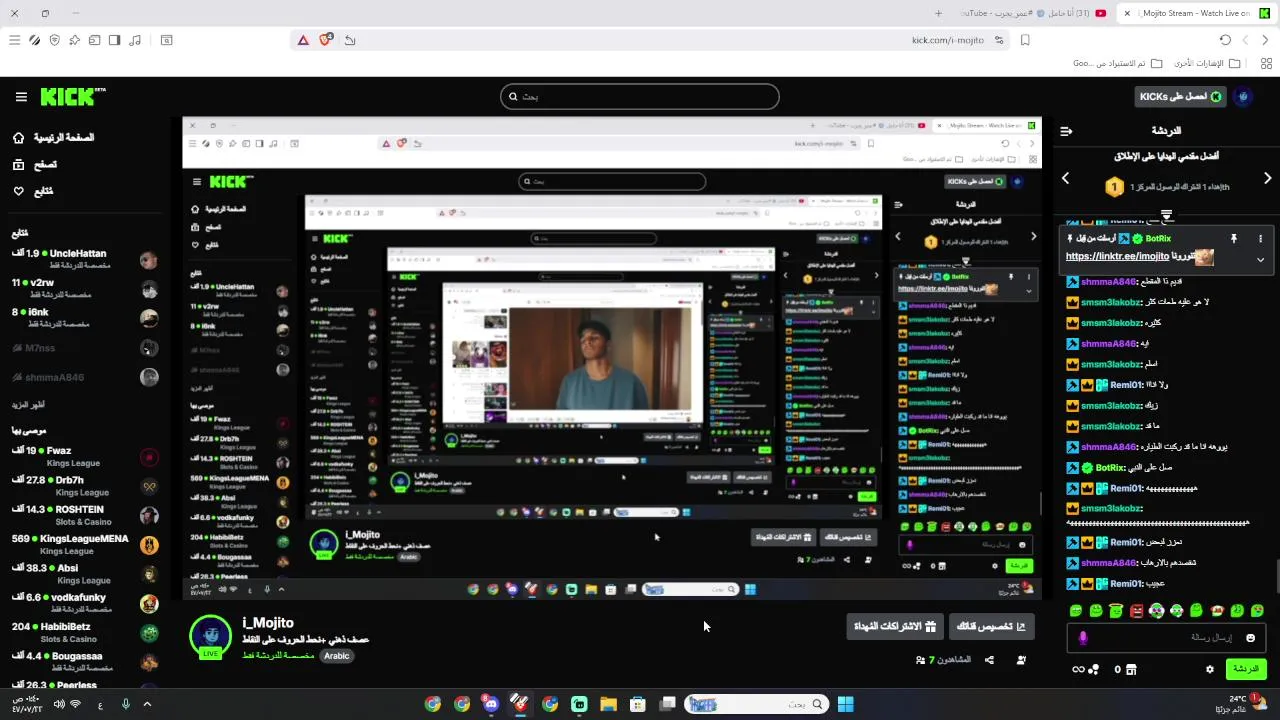Screen dimensions: 1280x720
Task: Bookmark this page with bookmark icon
Action: [1025, 40]
